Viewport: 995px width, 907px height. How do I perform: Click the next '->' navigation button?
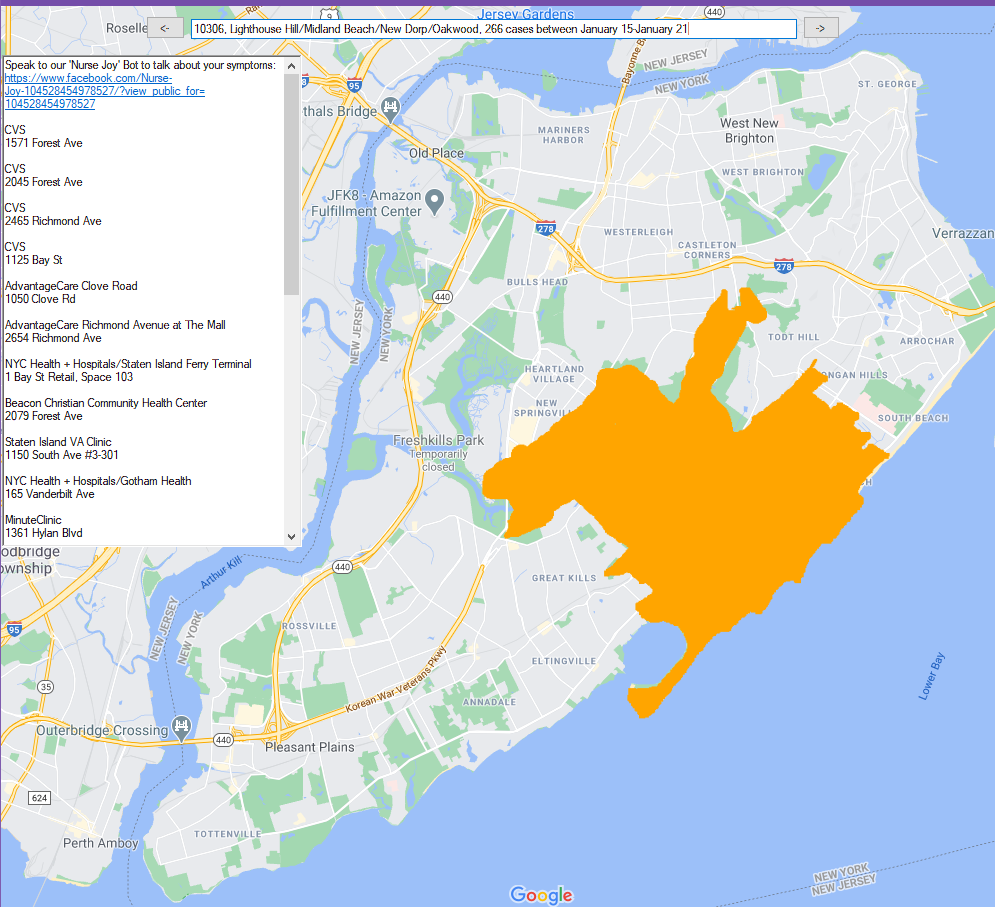(820, 28)
